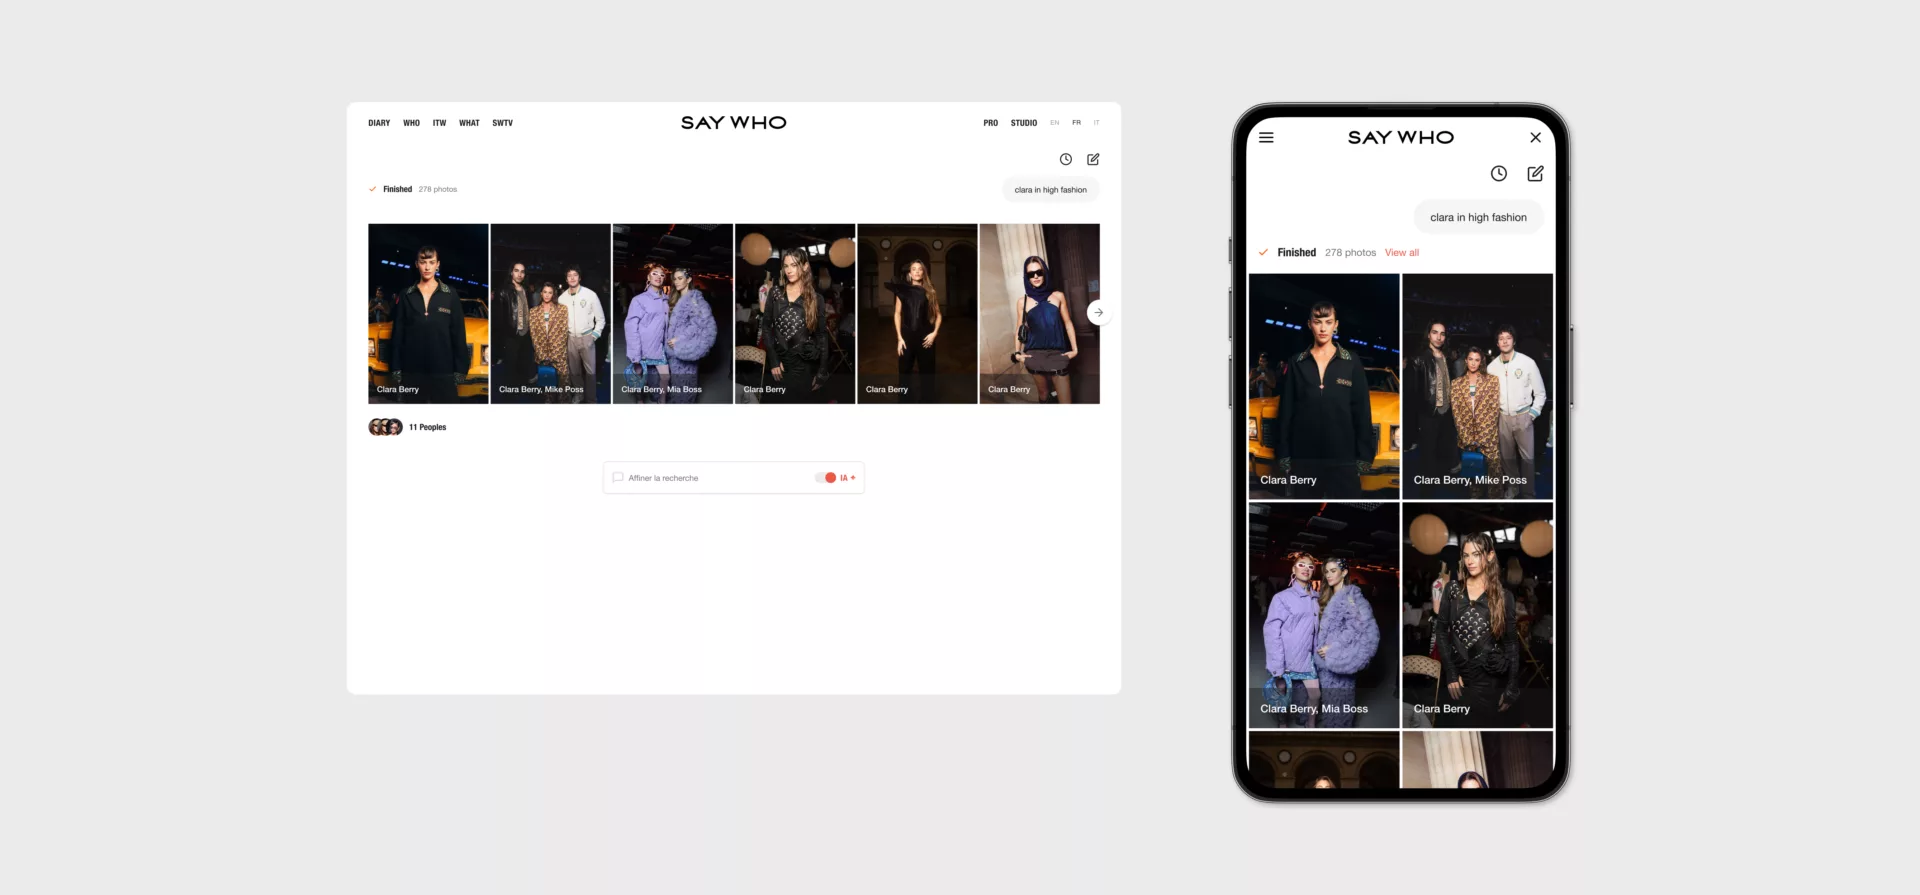
Task: Go to the PRO section
Action: (x=990, y=123)
